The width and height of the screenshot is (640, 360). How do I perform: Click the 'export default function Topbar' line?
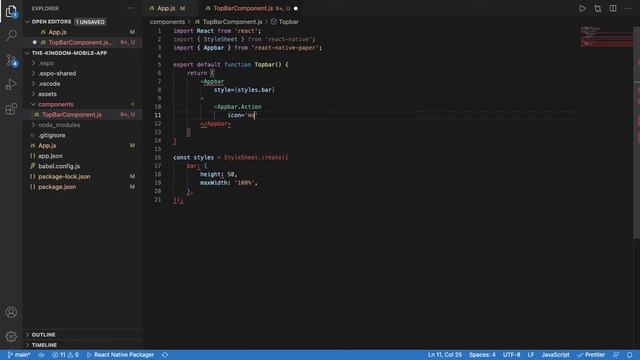point(231,64)
